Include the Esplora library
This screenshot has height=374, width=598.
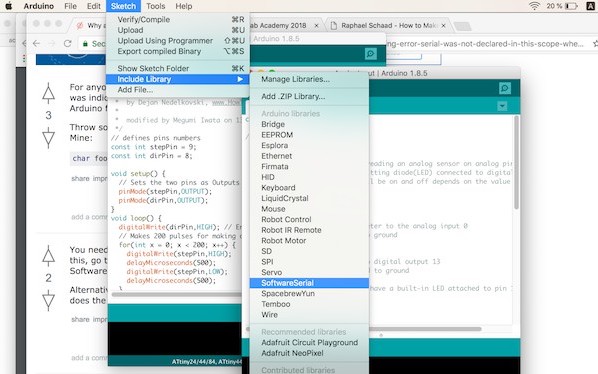click(309, 146)
